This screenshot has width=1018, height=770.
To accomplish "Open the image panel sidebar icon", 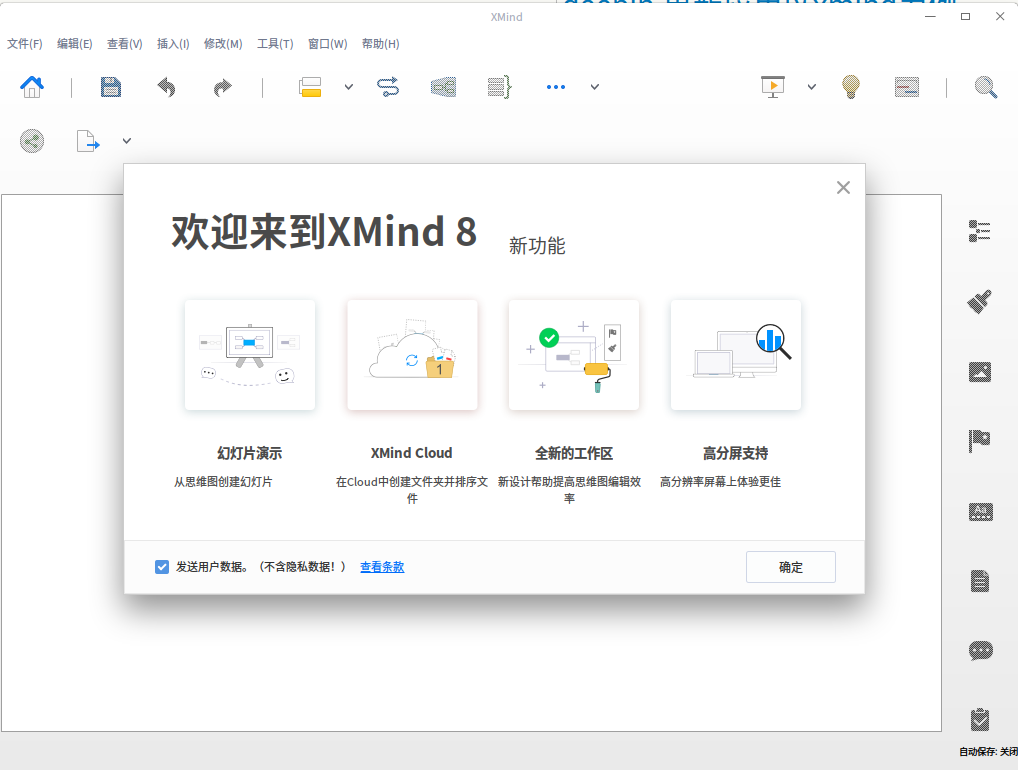I will pyautogui.click(x=980, y=372).
